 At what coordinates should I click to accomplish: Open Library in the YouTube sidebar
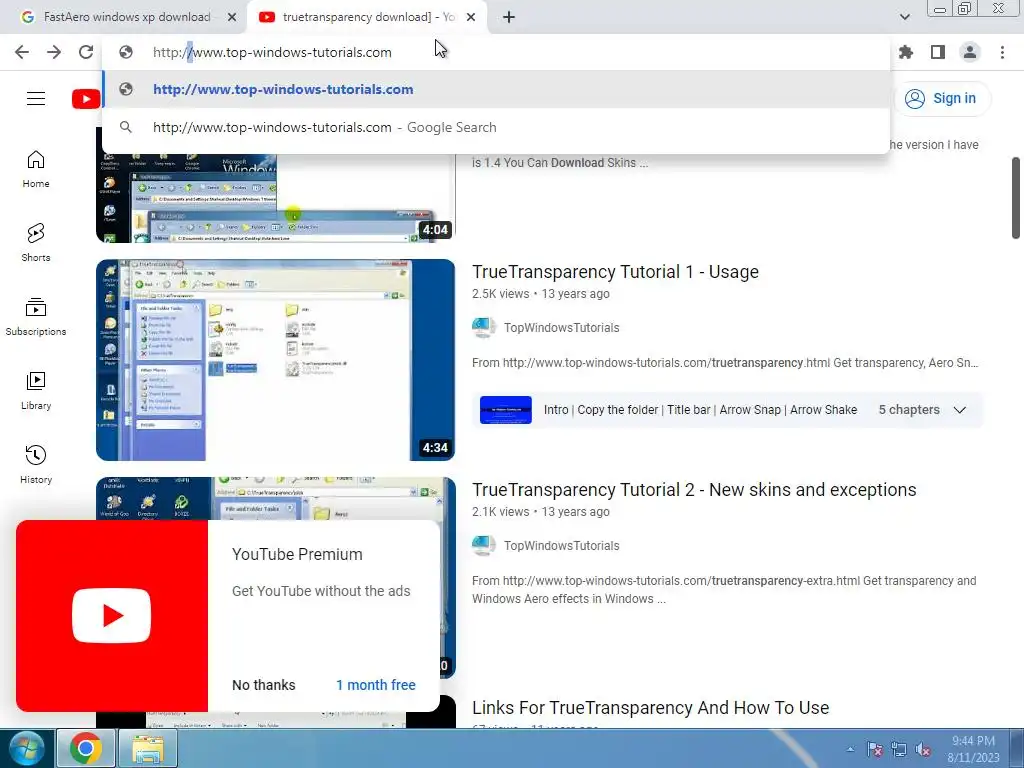(x=36, y=391)
